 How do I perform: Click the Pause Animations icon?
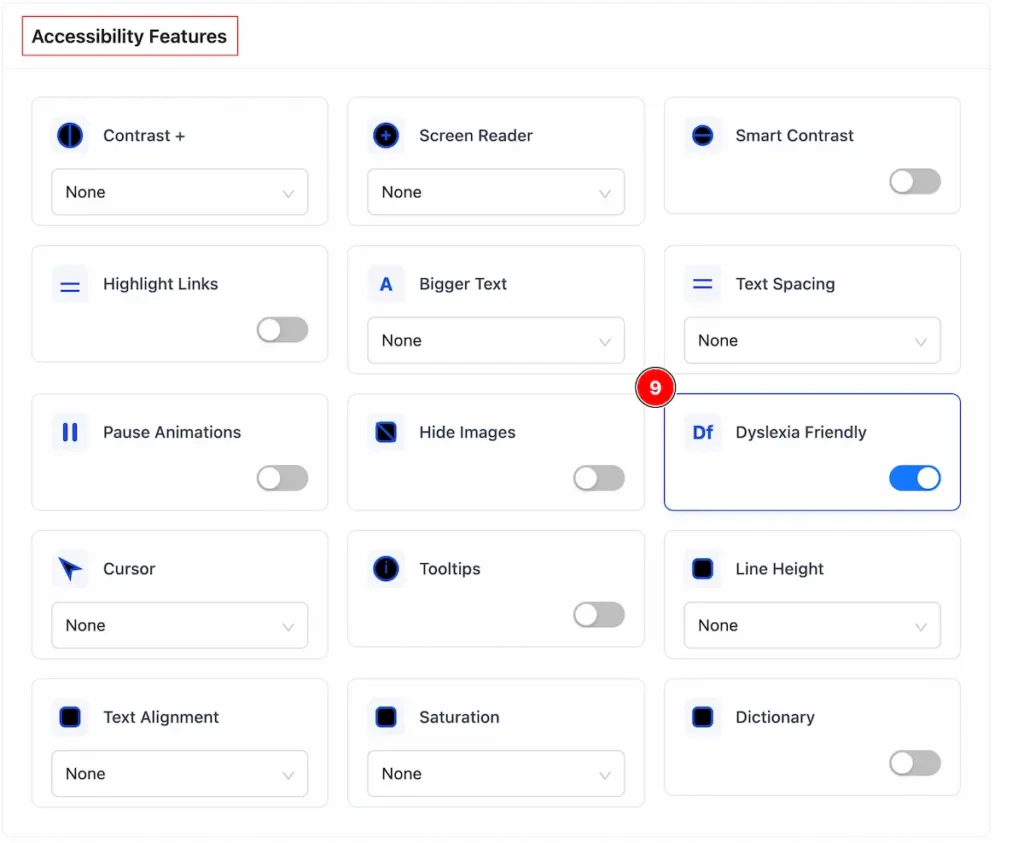(x=70, y=432)
